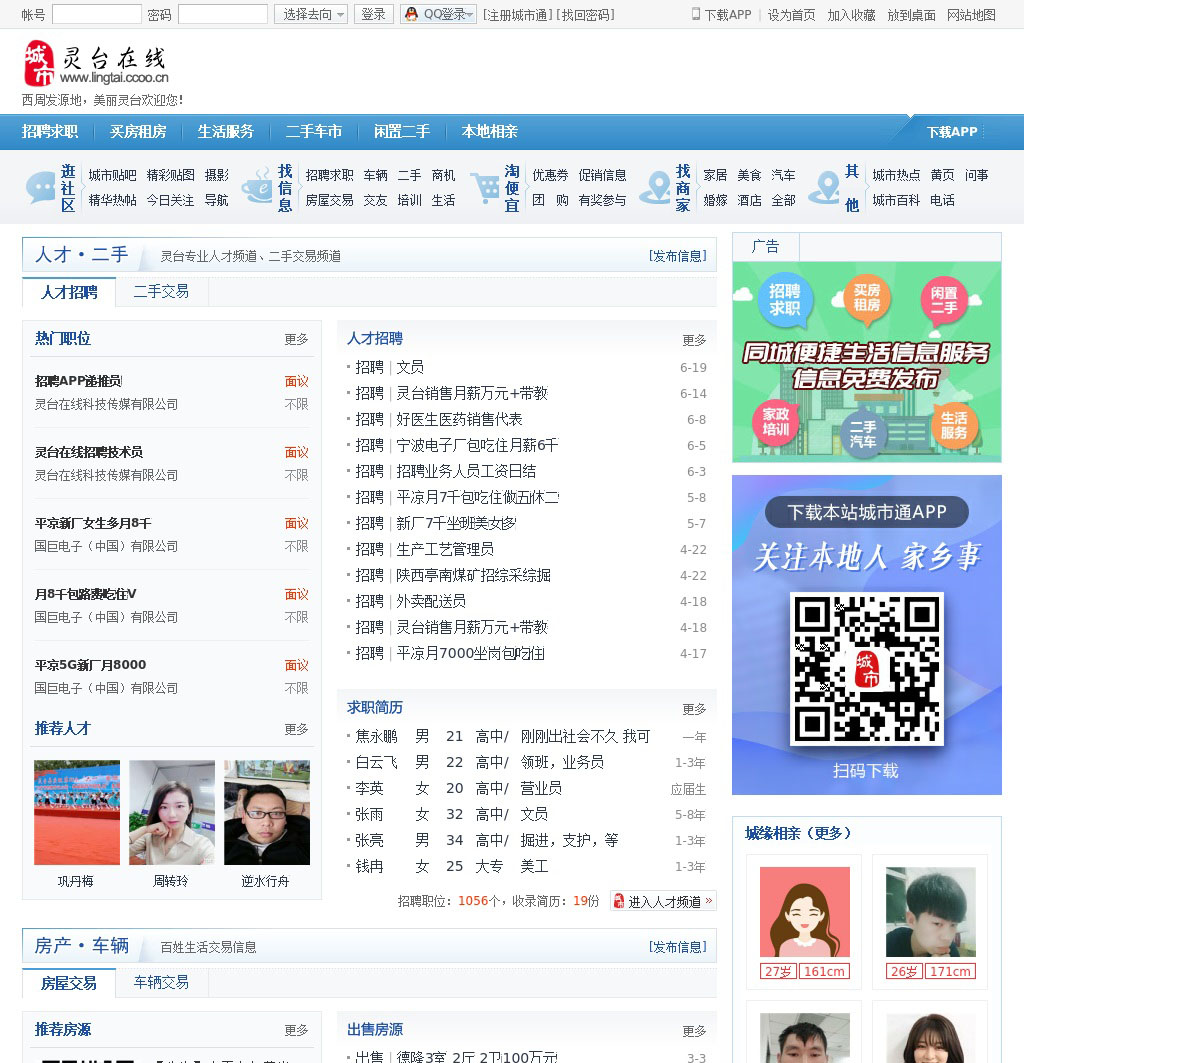Switch to the 二手交易 tab

pos(161,291)
